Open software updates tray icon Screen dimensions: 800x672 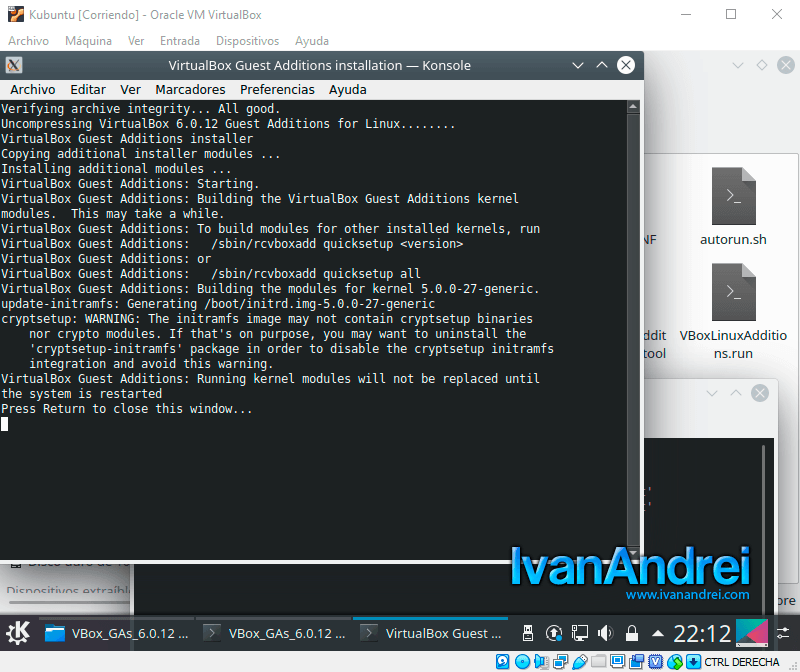click(554, 633)
